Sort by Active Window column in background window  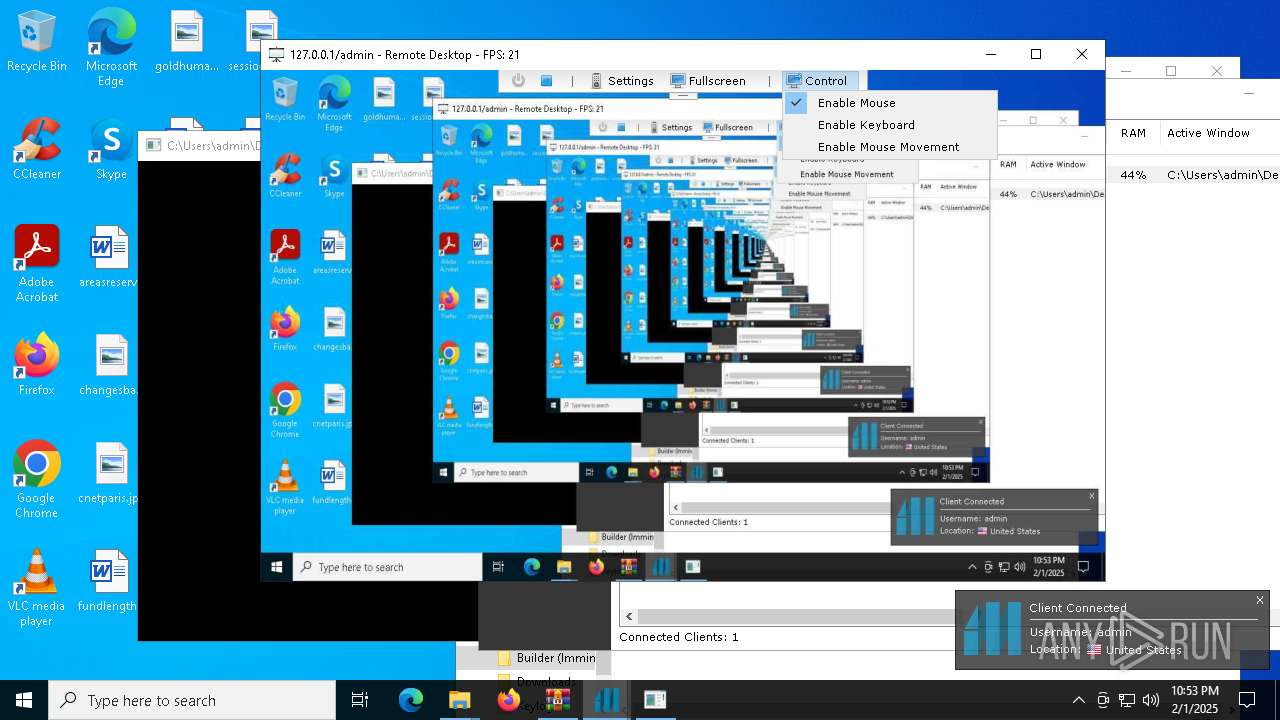click(x=1208, y=133)
